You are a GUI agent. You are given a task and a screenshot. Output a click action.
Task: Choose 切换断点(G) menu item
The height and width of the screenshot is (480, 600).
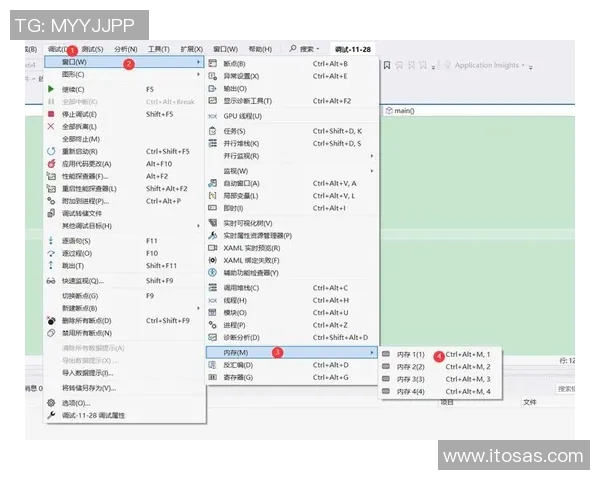pos(124,296)
